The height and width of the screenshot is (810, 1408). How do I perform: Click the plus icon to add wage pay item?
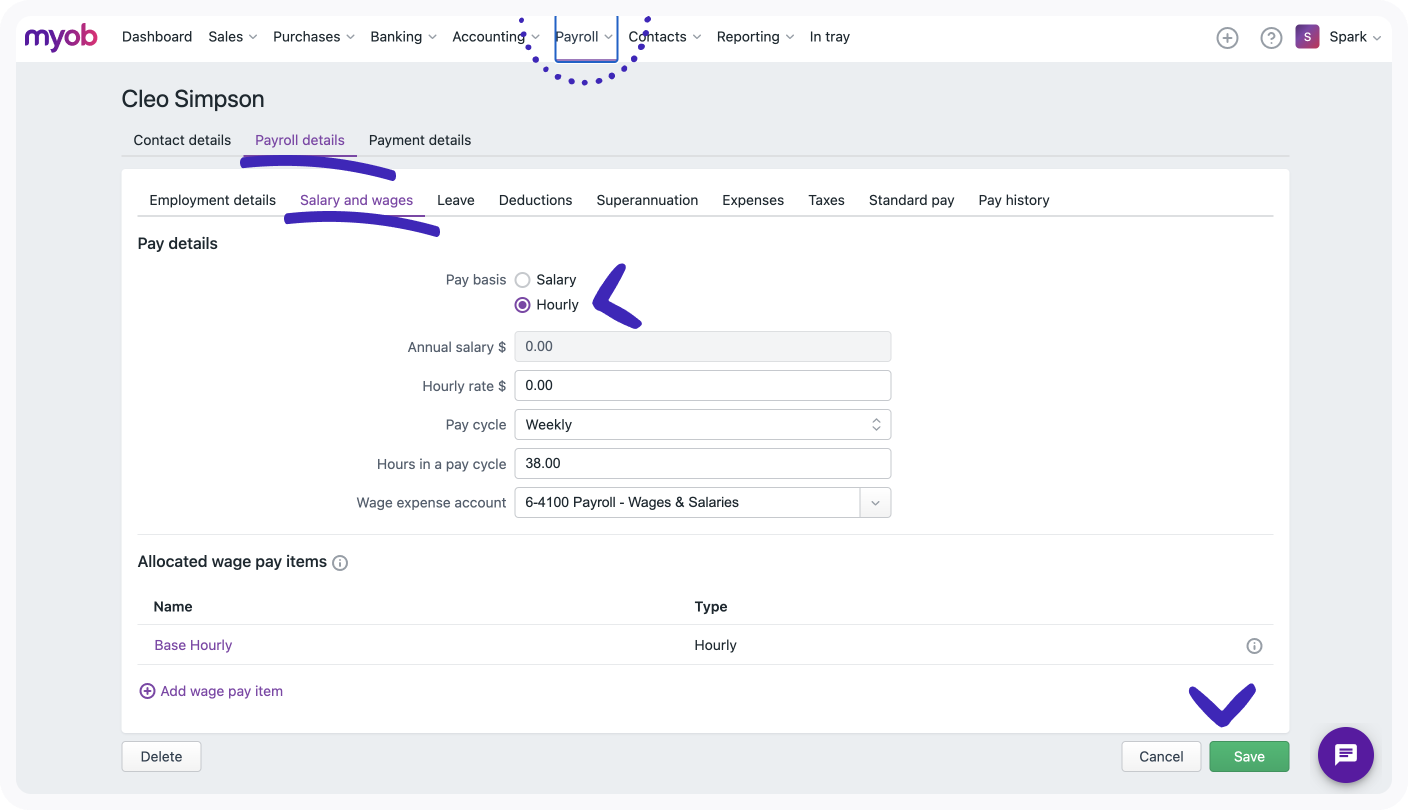(147, 691)
